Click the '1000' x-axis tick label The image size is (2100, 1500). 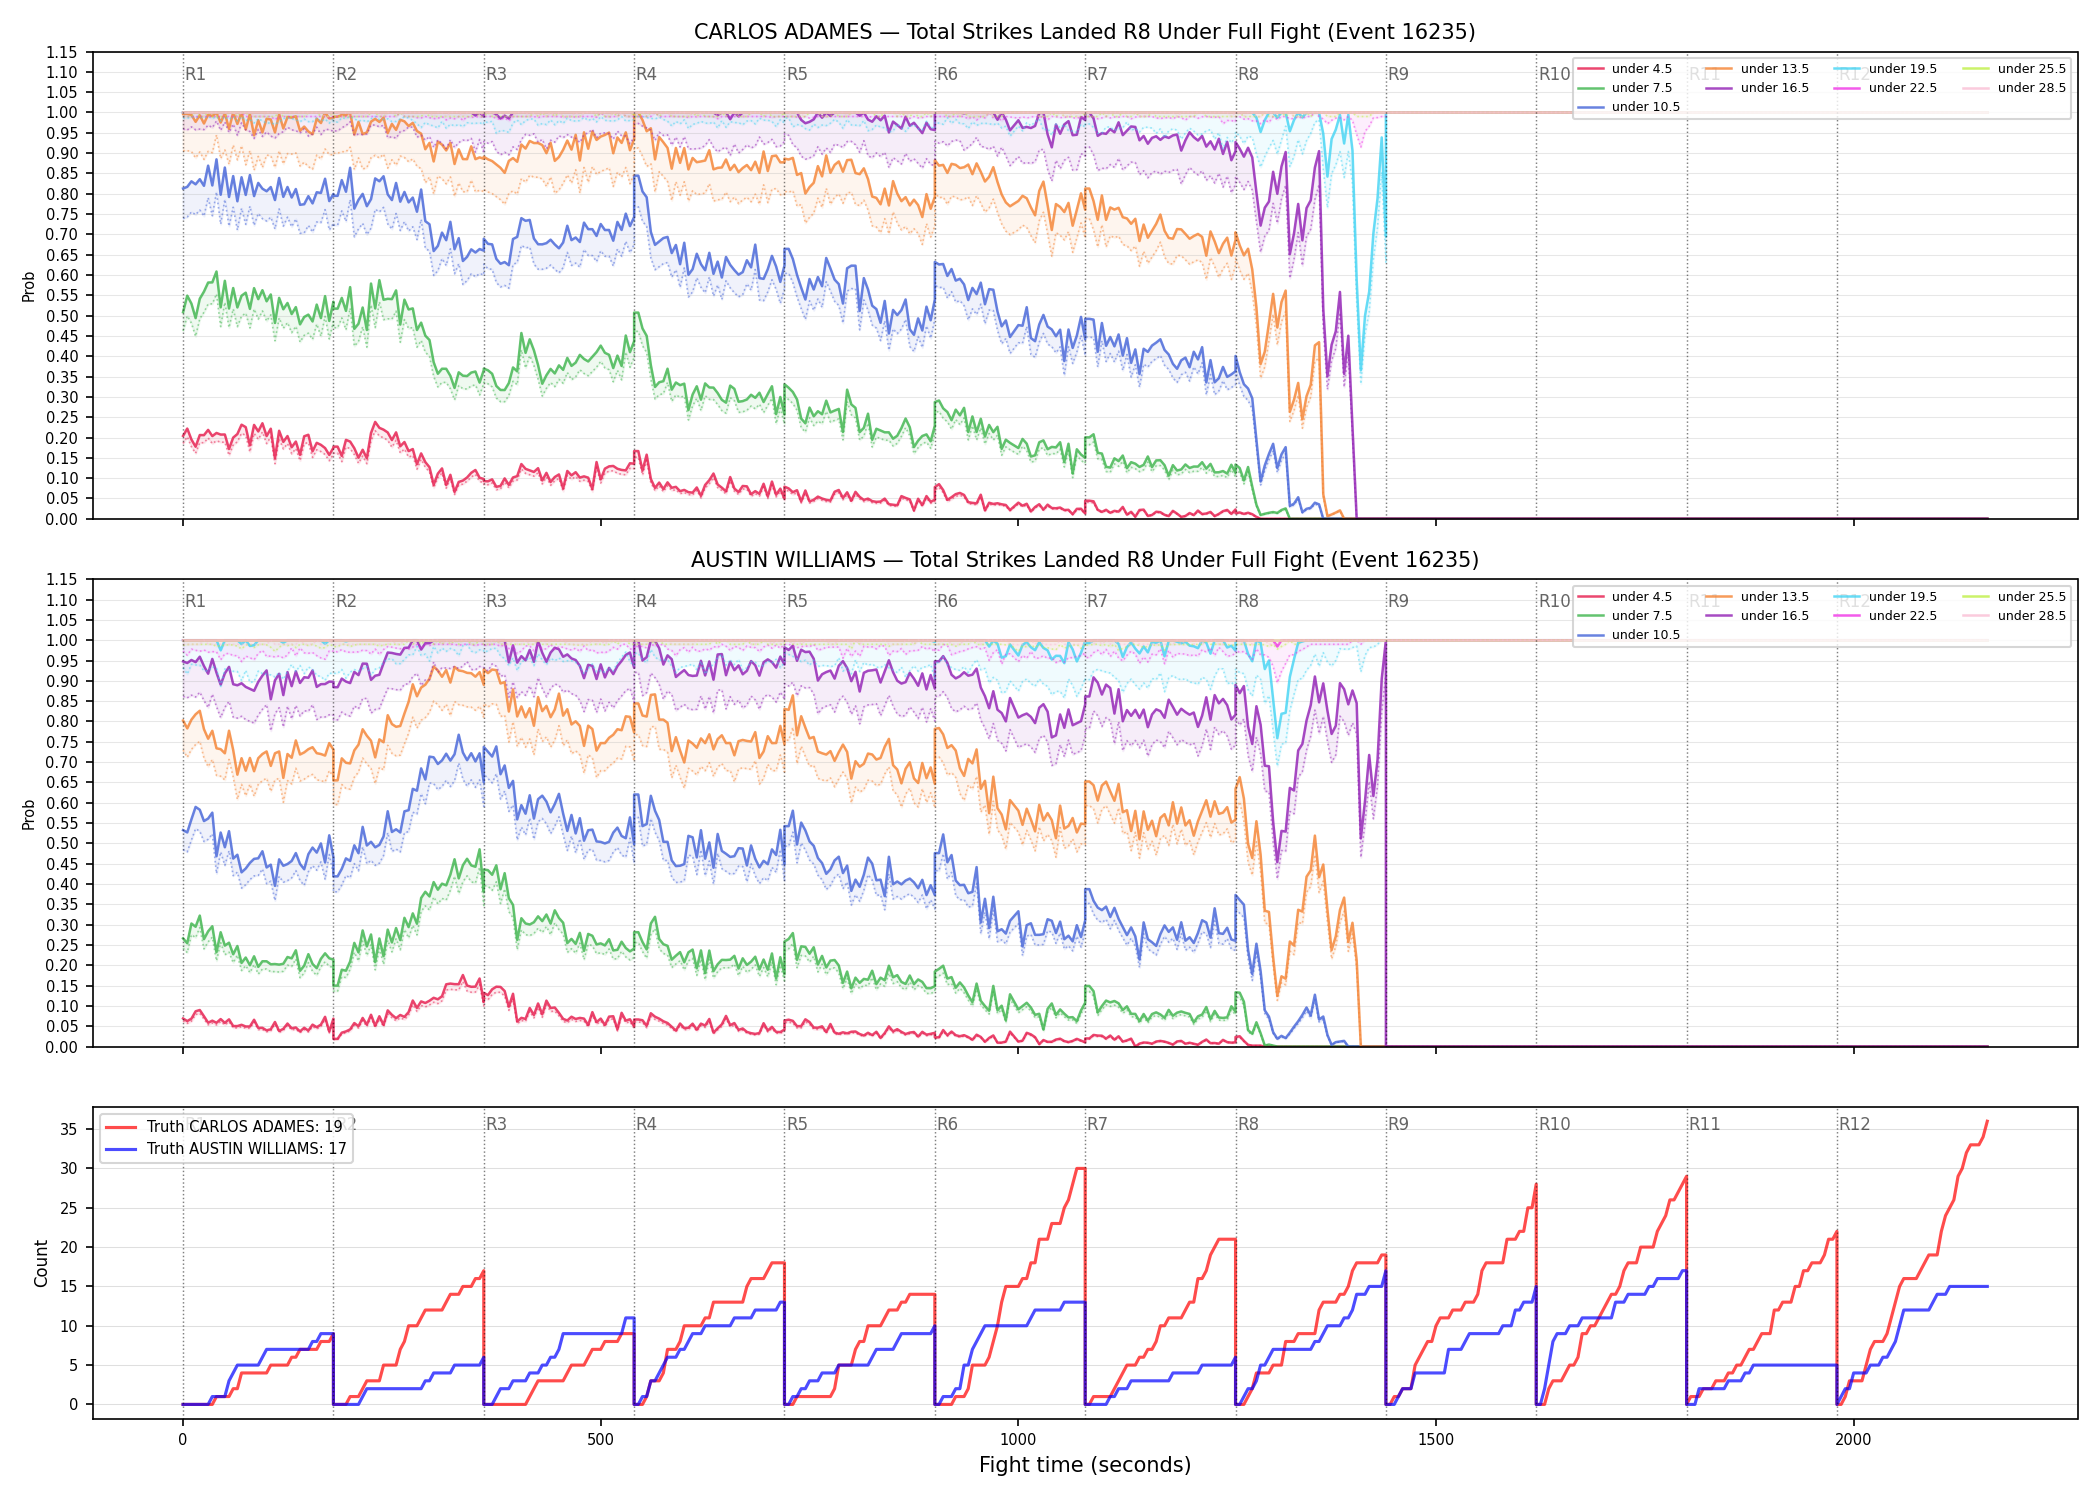[1018, 1440]
